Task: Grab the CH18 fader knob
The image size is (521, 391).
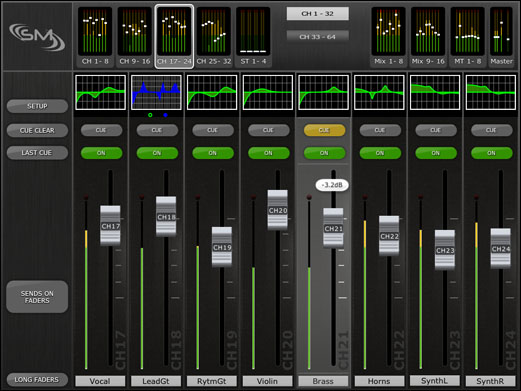Action: point(166,217)
